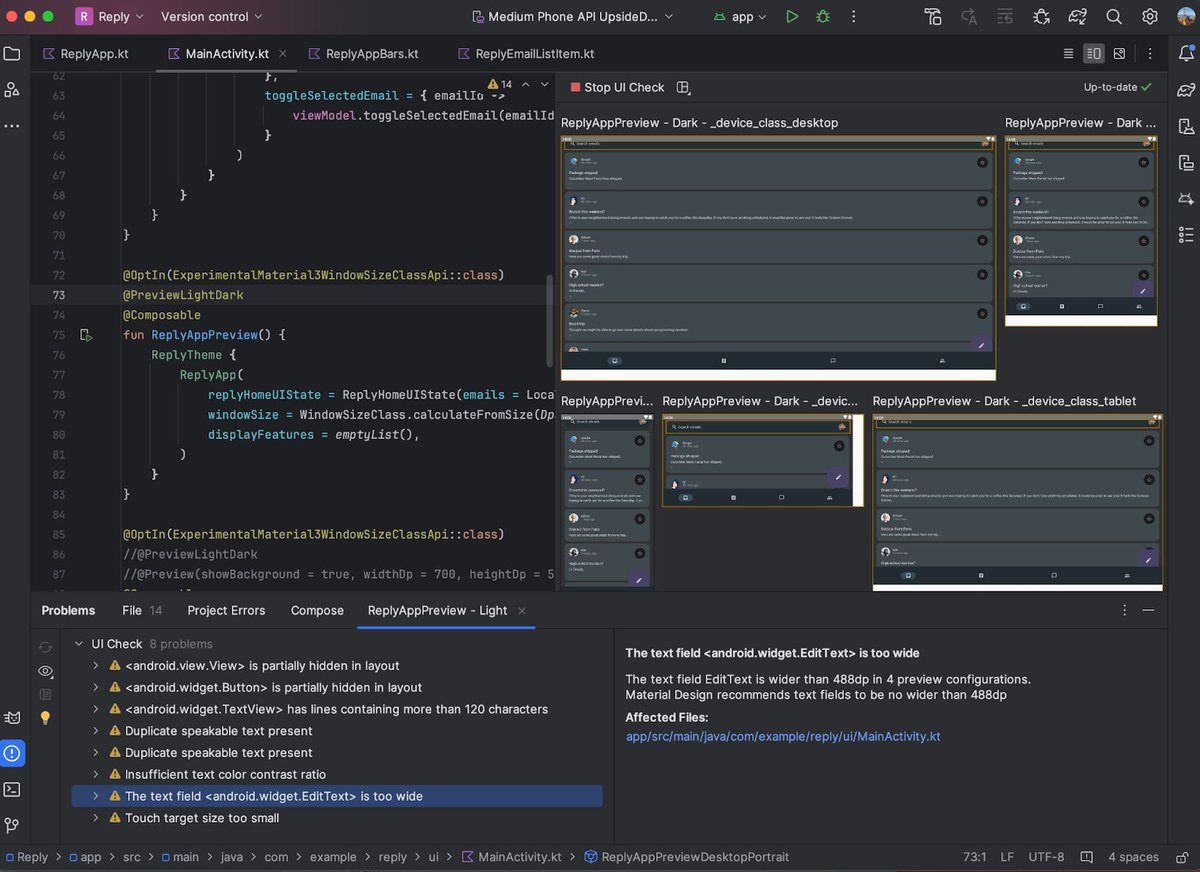Switch editor to Design-only view mode
Screen dimensions: 1200x872
(x=1119, y=54)
